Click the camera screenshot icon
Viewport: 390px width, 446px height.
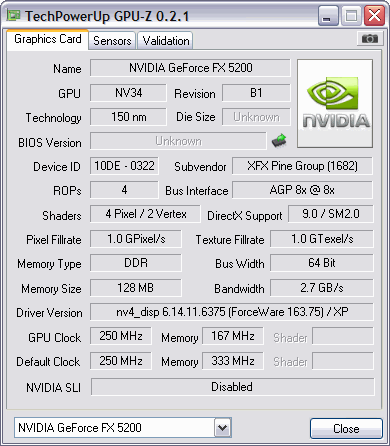[x=369, y=39]
